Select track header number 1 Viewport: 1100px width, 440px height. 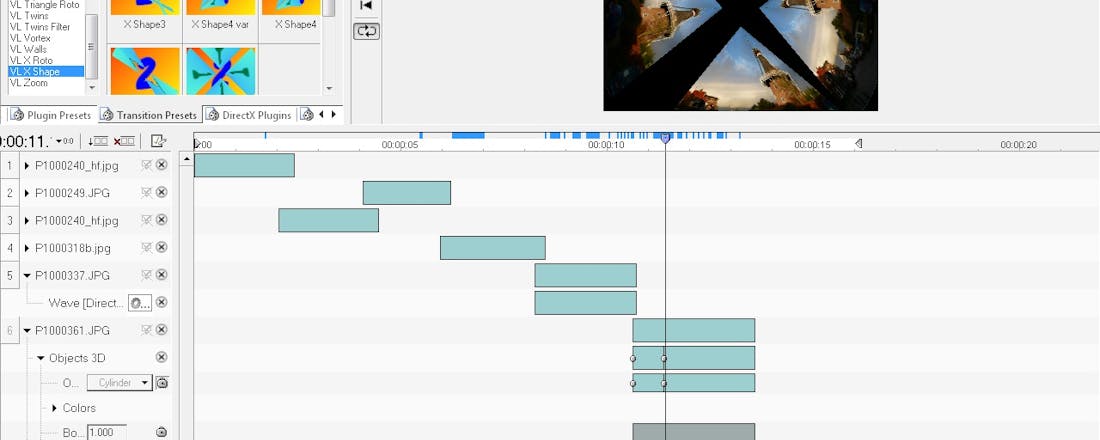10,166
